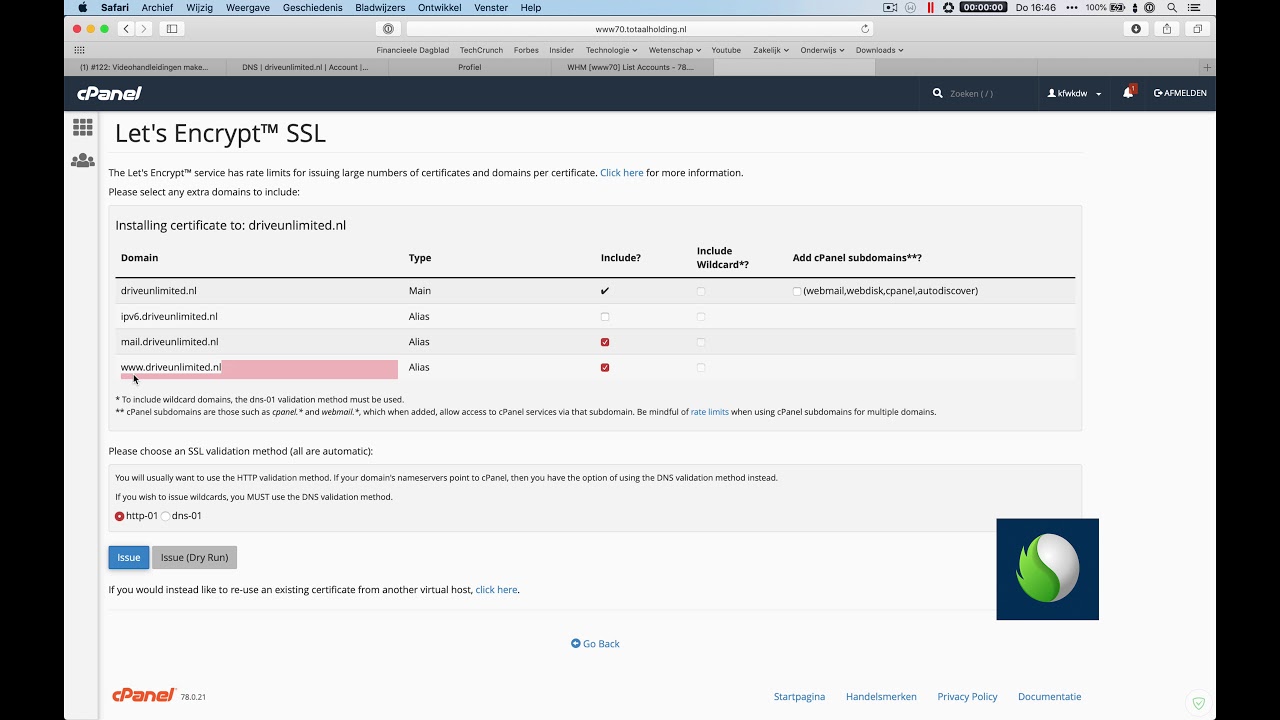Open Spotlight search in menu bar
Viewport: 1280px width, 720px height.
[x=1172, y=7]
